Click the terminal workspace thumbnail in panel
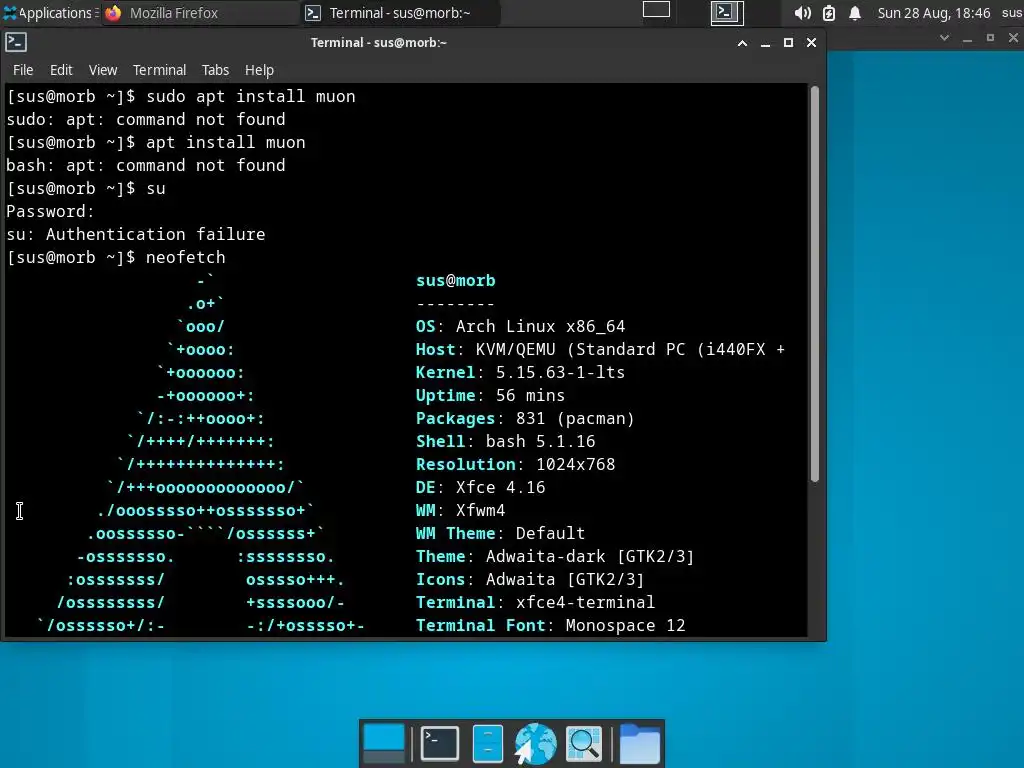 (727, 12)
